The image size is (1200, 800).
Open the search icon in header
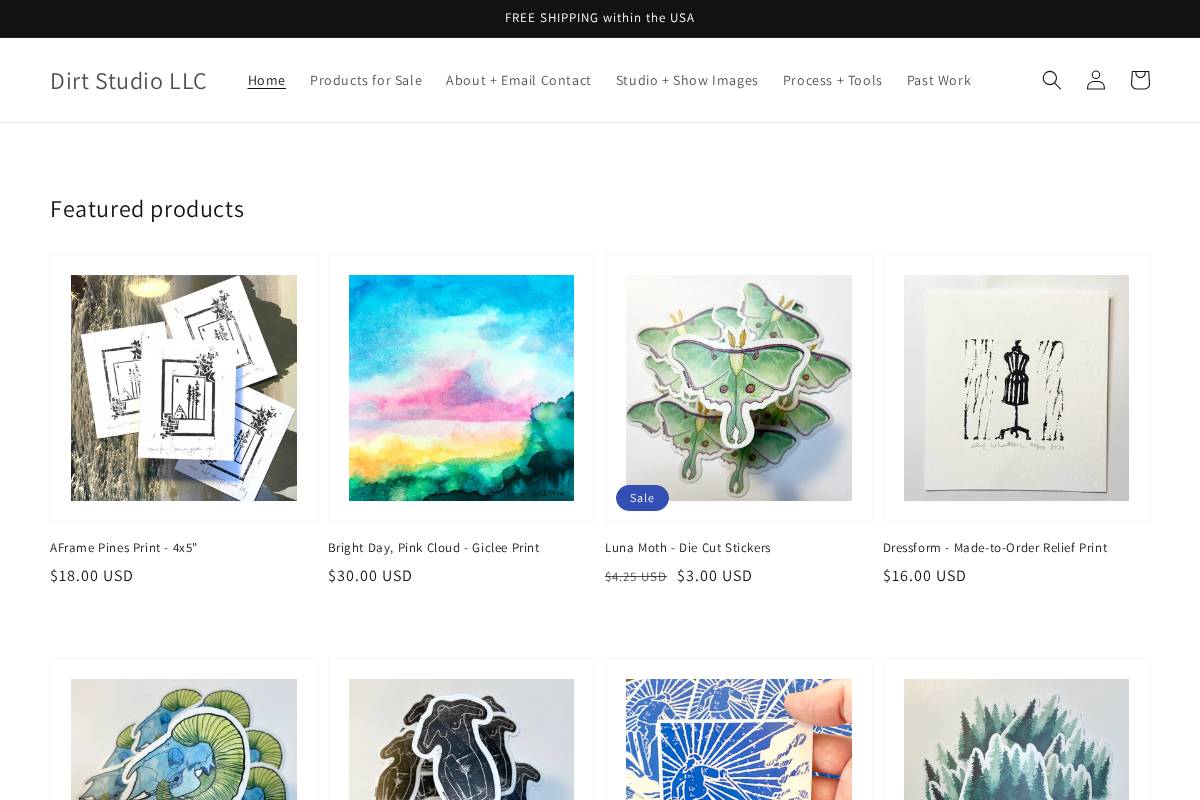(x=1051, y=80)
